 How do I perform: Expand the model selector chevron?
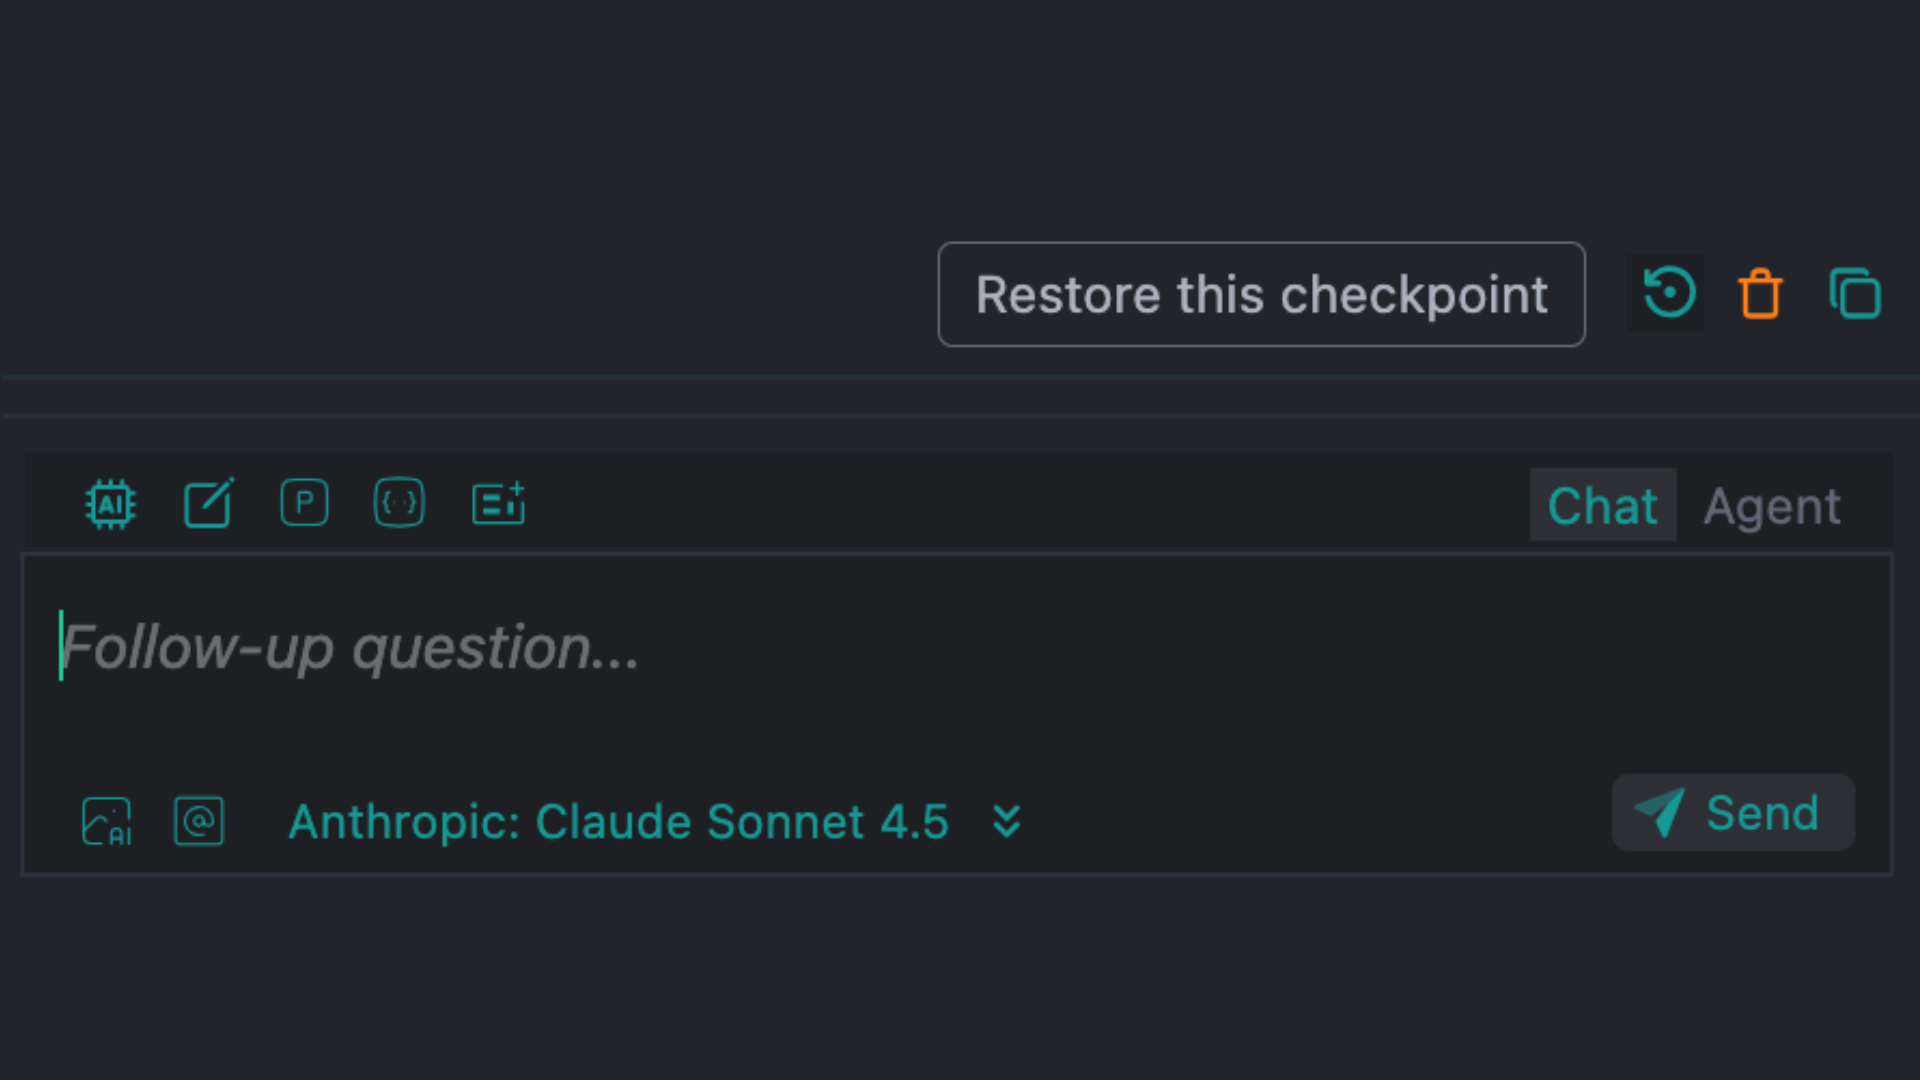pyautogui.click(x=1006, y=821)
